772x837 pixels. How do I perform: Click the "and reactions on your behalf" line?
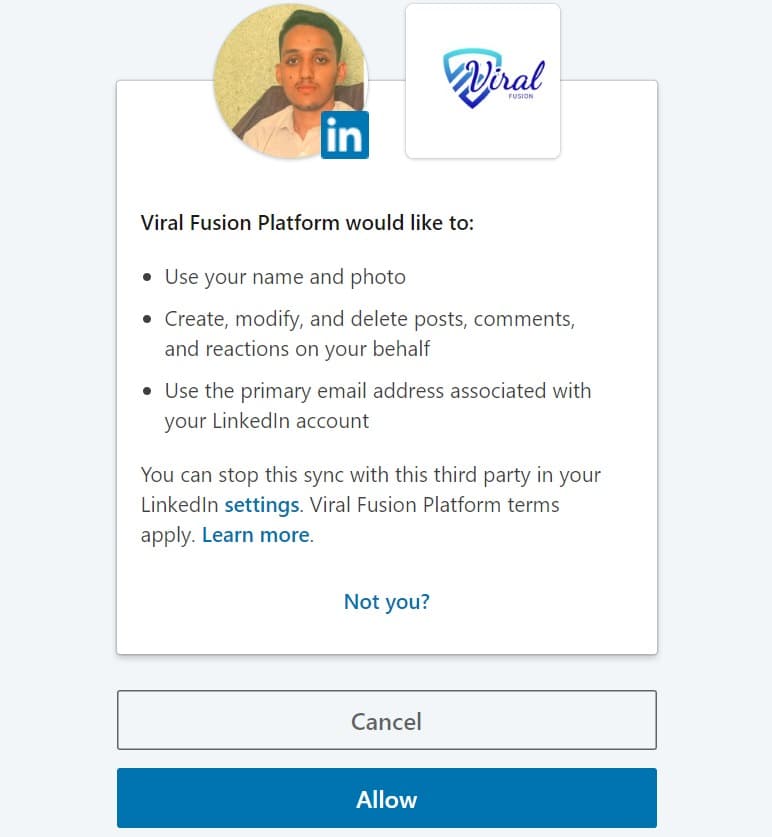(x=297, y=349)
